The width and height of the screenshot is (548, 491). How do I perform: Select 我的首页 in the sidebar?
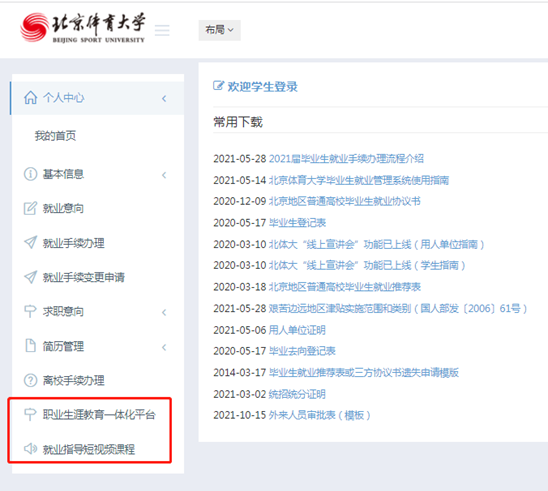click(x=55, y=136)
